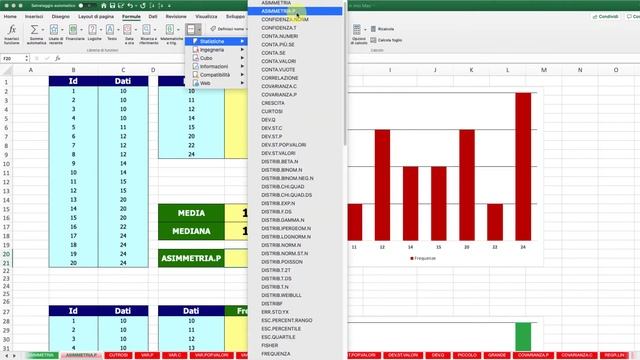This screenshot has height=360, width=640.
Task: Click the Undo arrow in title bar
Action: coord(130,6)
